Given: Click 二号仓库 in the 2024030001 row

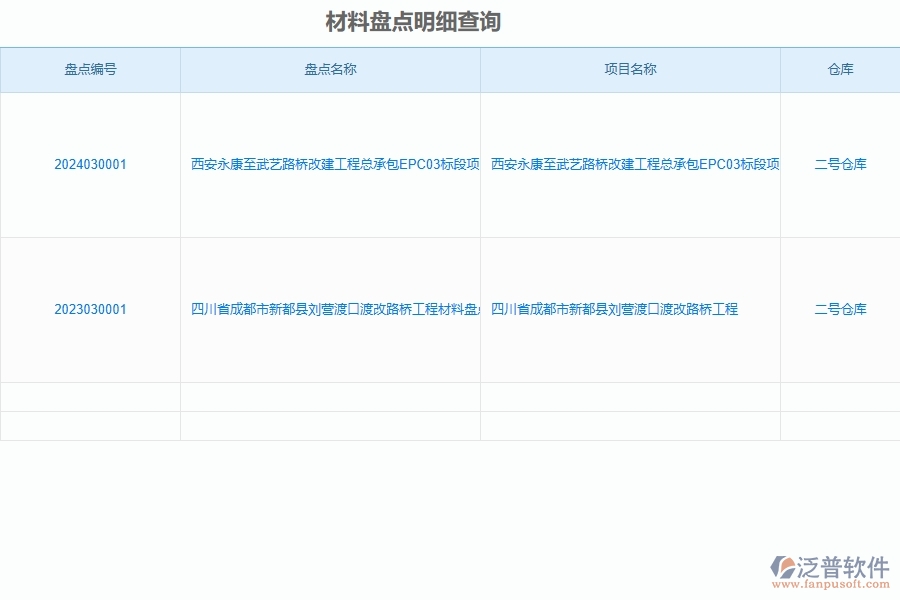Looking at the screenshot, I should (840, 165).
